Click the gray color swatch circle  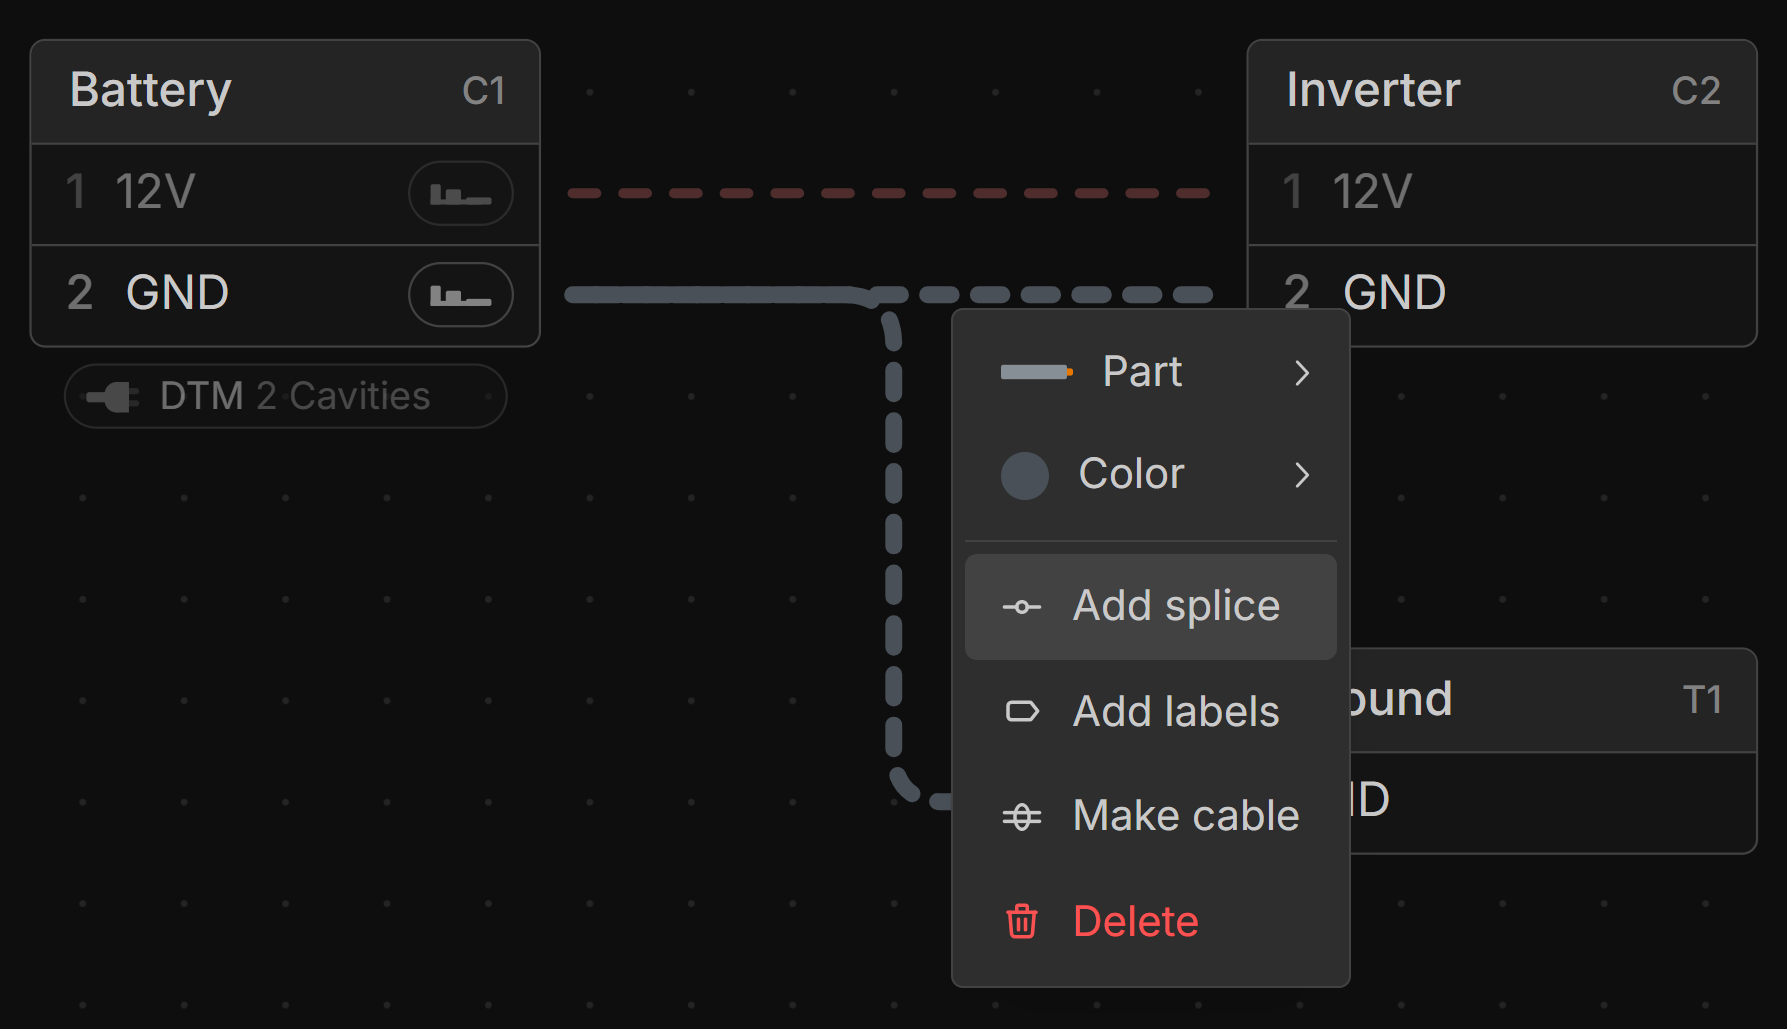[x=1024, y=475]
